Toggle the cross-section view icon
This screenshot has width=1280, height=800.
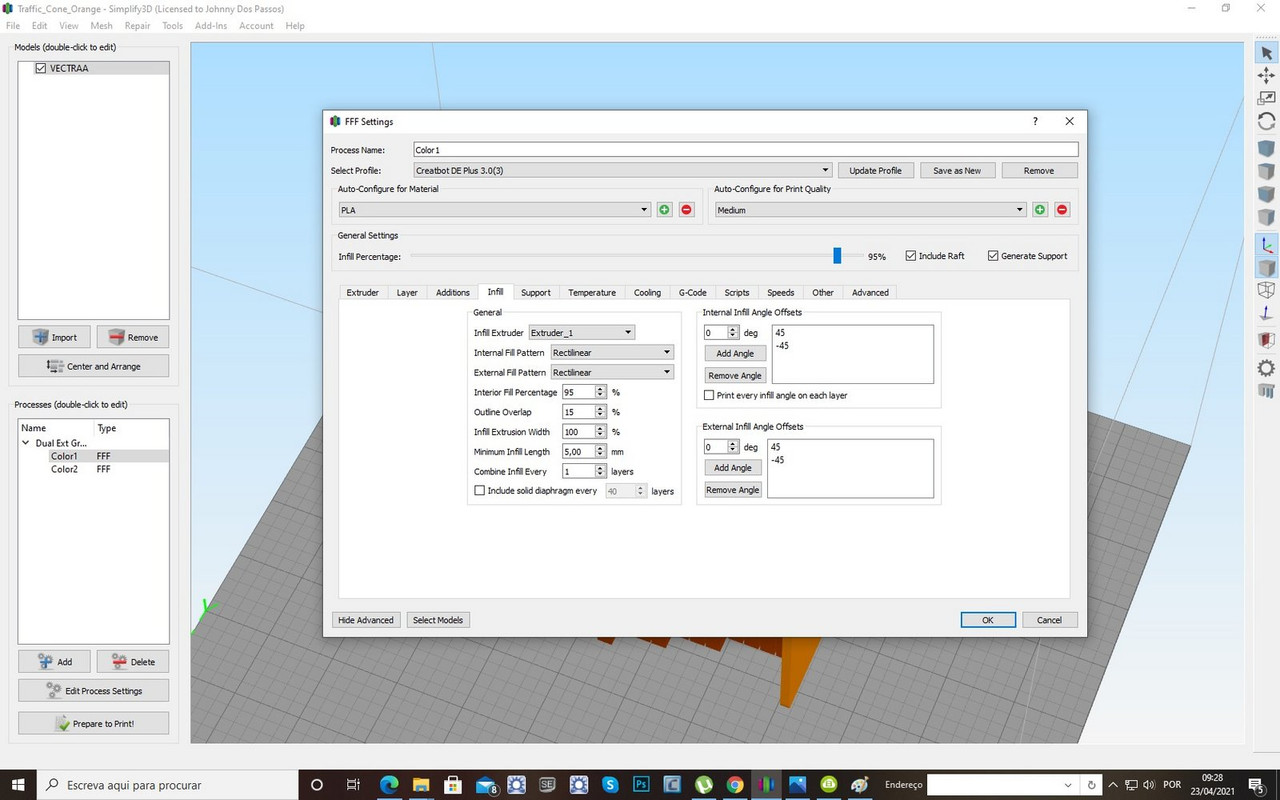[x=1266, y=341]
